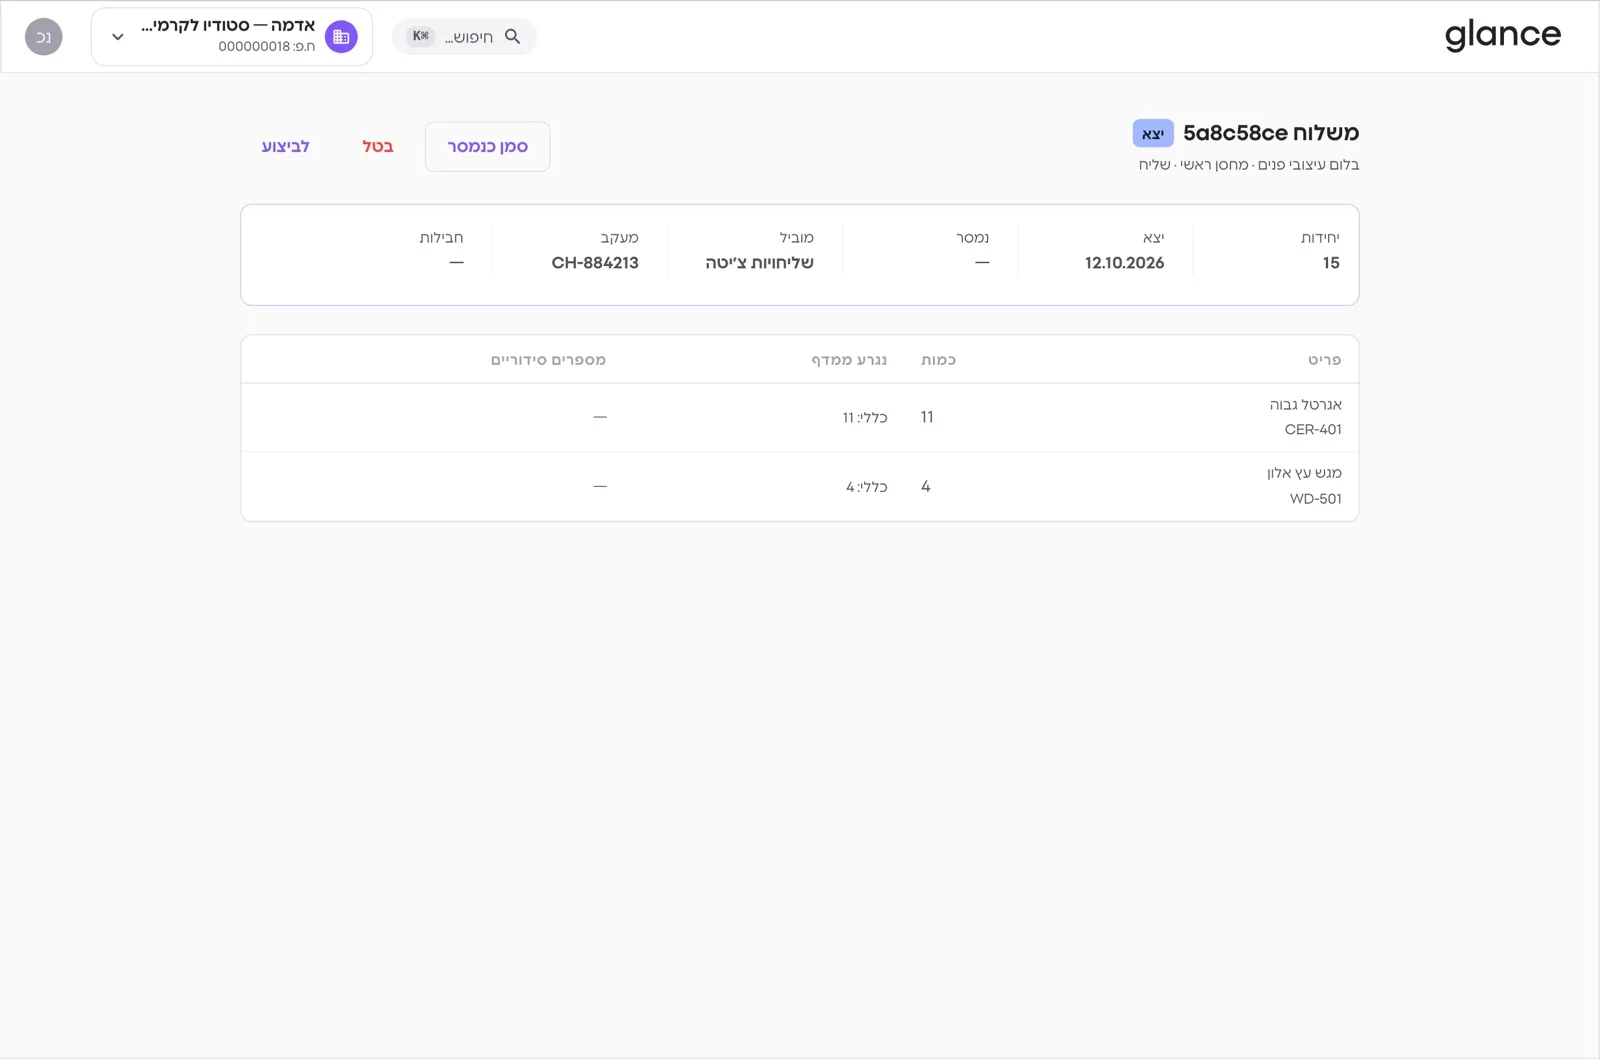Click the נגרע ממדף column header
Image resolution: width=1600 pixels, height=1059 pixels.
849,359
